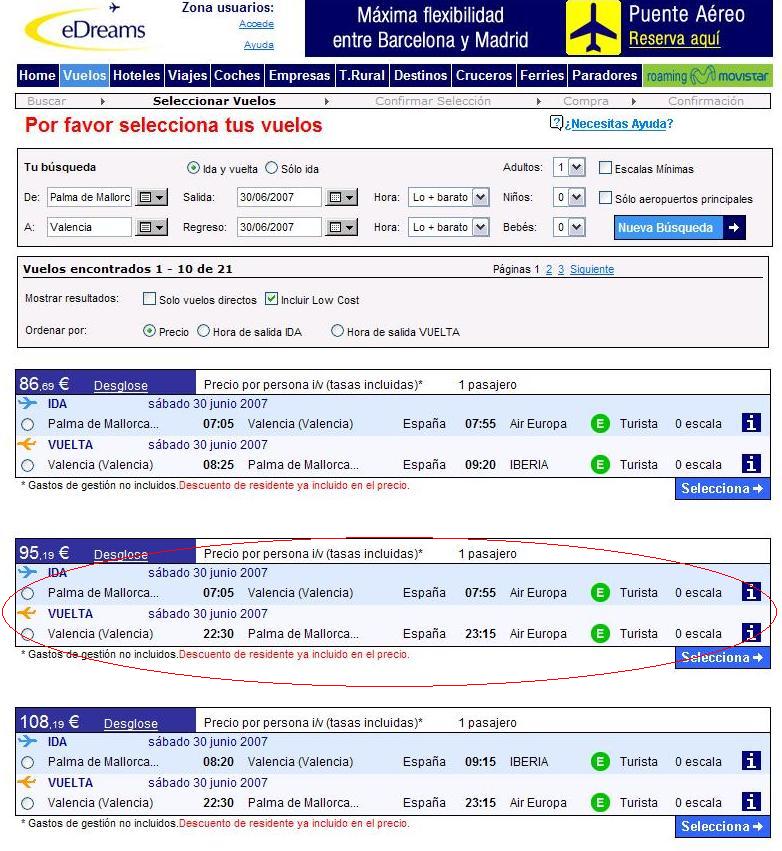Select 08:20 IBERIA outbound radio in 108,19 € result

[x=28, y=763]
